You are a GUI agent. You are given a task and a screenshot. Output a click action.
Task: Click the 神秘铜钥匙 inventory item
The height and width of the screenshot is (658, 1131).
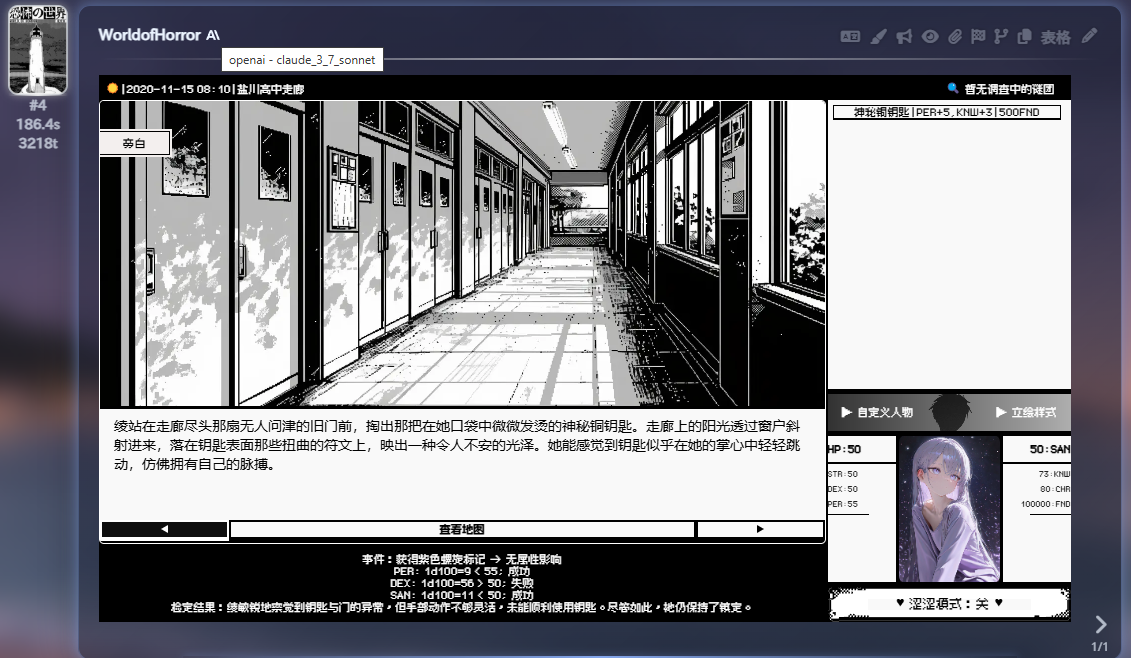click(946, 112)
